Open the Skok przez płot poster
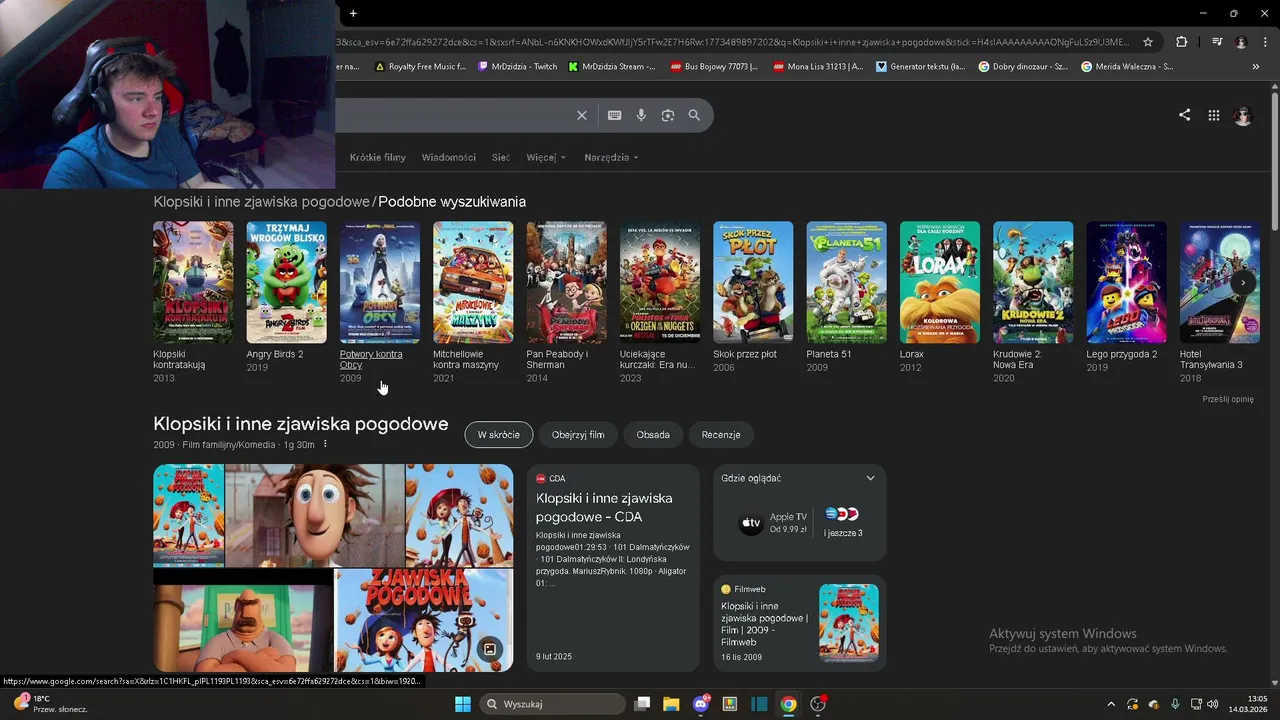The height and width of the screenshot is (720, 1280). click(753, 282)
